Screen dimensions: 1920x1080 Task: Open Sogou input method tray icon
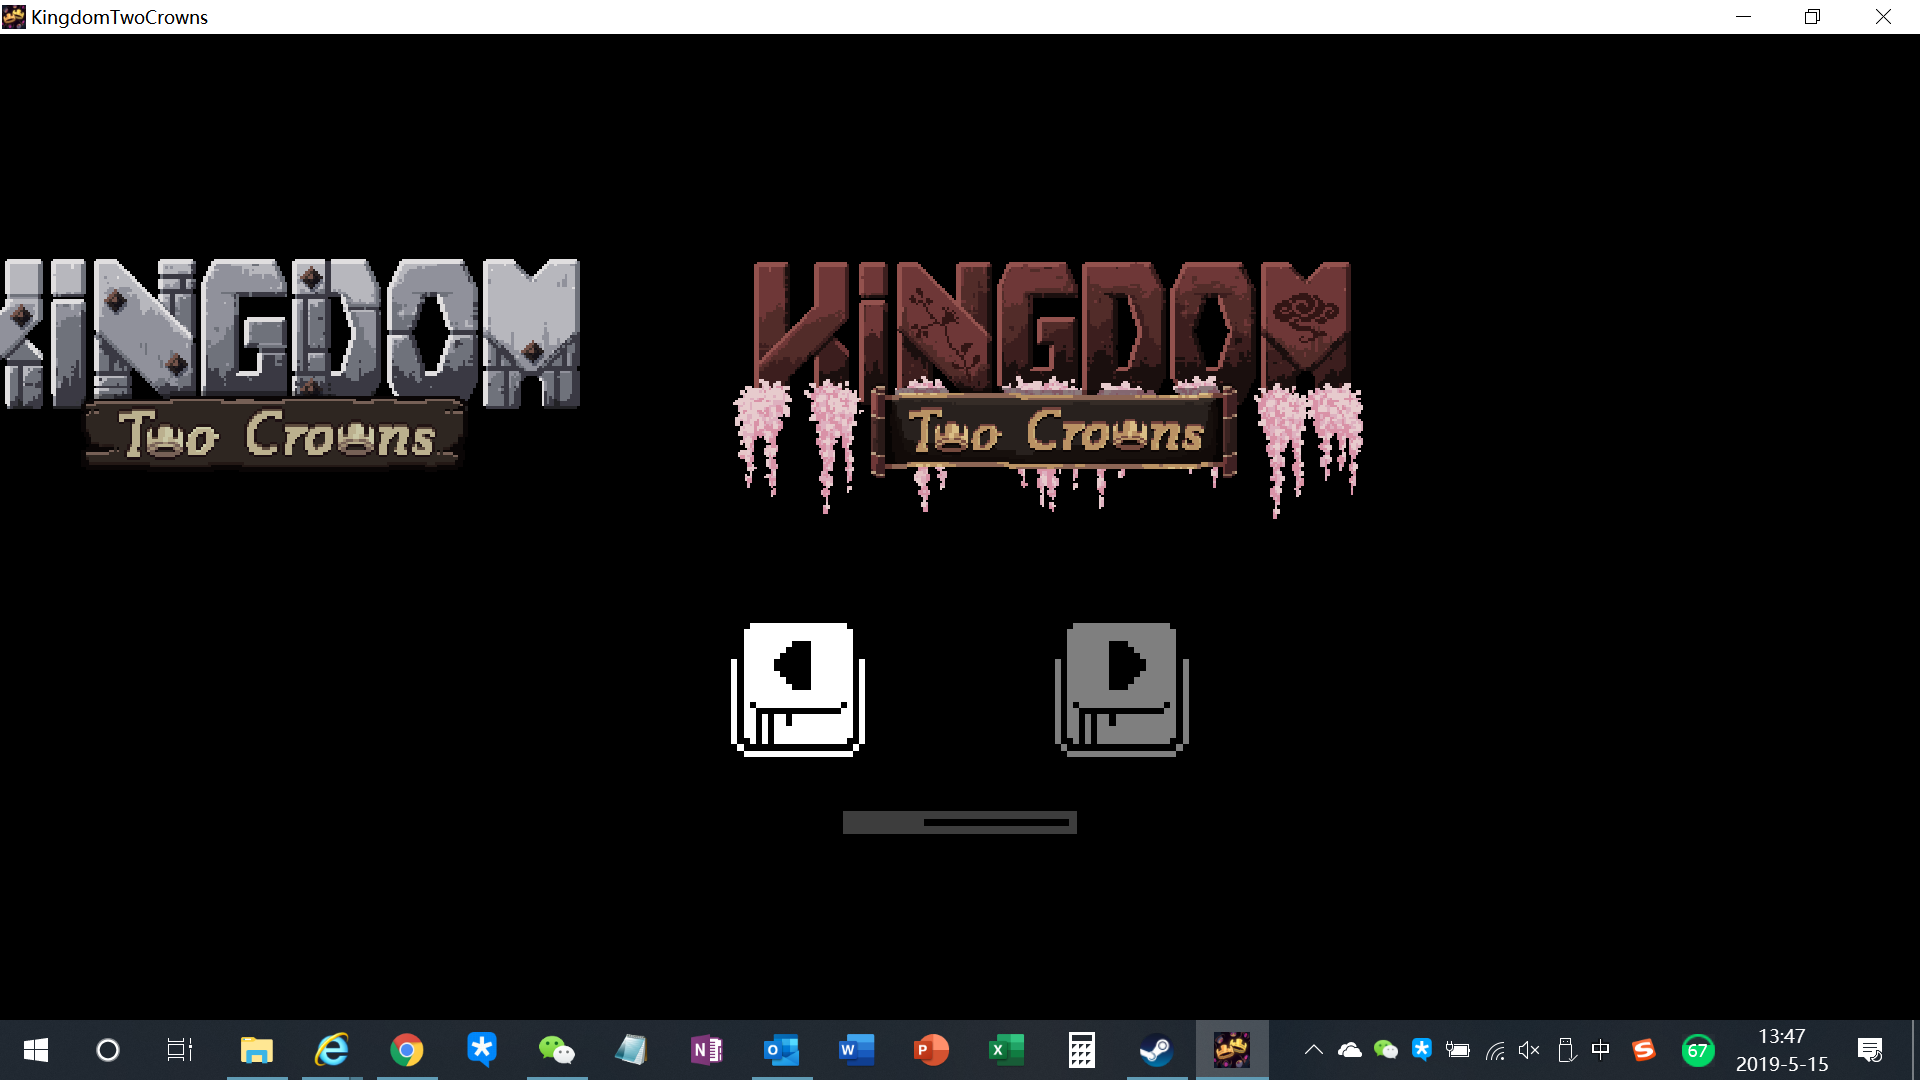(x=1643, y=1050)
